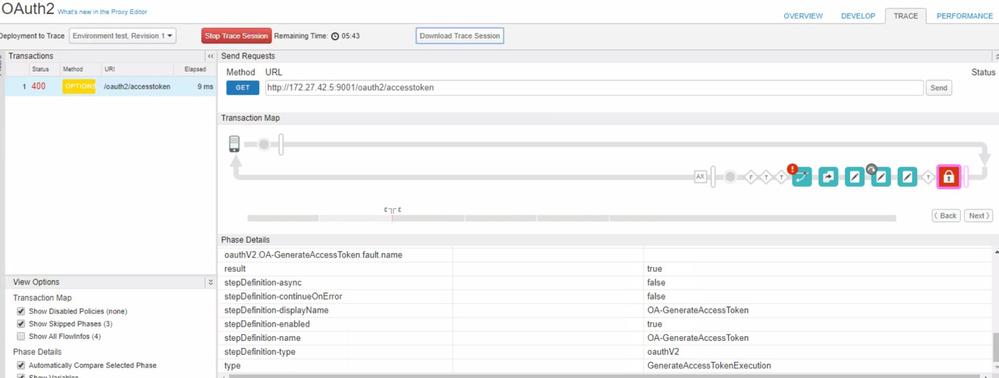Open What's new in the Proxy Editor link
The width and height of the screenshot is (999, 378).
[103, 12]
